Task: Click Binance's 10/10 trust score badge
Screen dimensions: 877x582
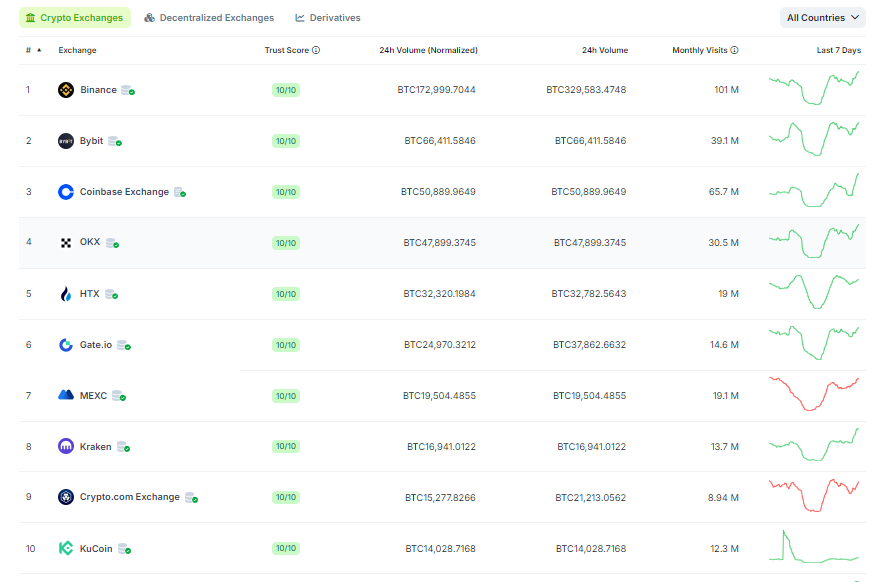Action: pos(286,90)
